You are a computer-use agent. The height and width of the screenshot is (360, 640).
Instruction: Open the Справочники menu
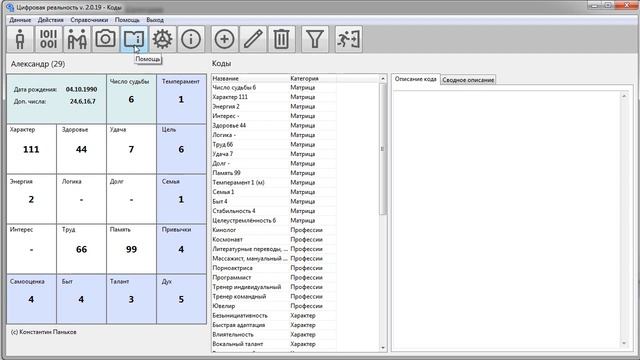click(x=89, y=20)
